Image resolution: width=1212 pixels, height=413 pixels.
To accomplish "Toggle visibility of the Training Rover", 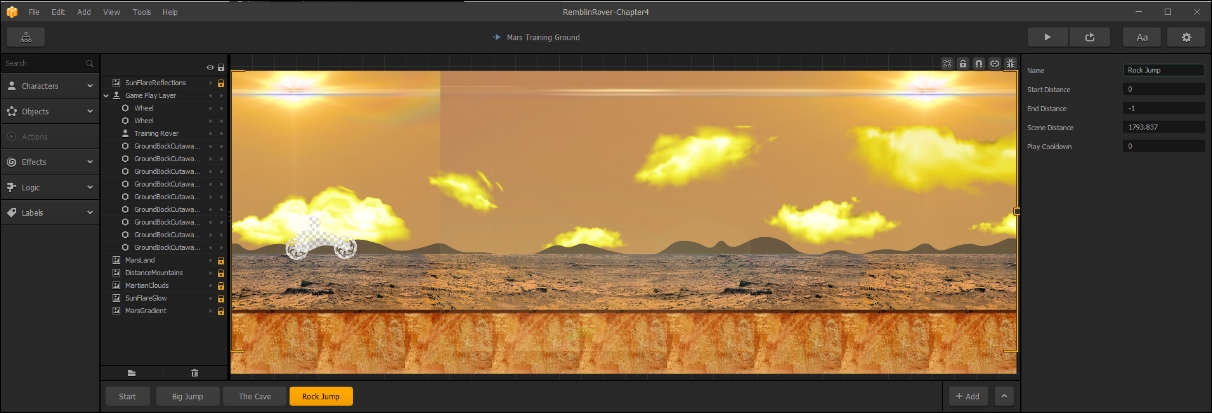I will [x=210, y=133].
